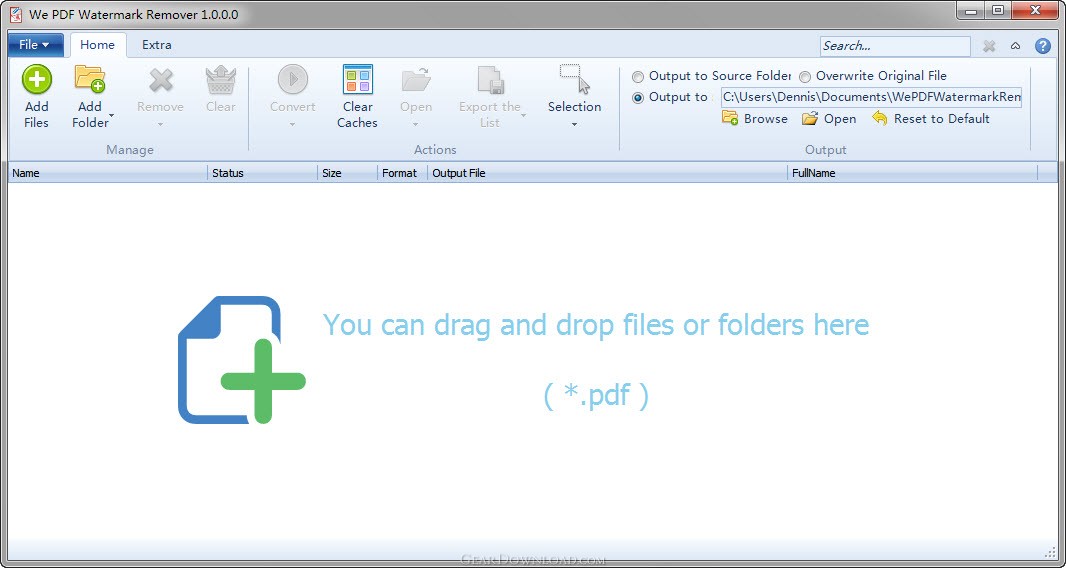The height and width of the screenshot is (568, 1066).
Task: Minimize the window
Action: click(x=971, y=11)
